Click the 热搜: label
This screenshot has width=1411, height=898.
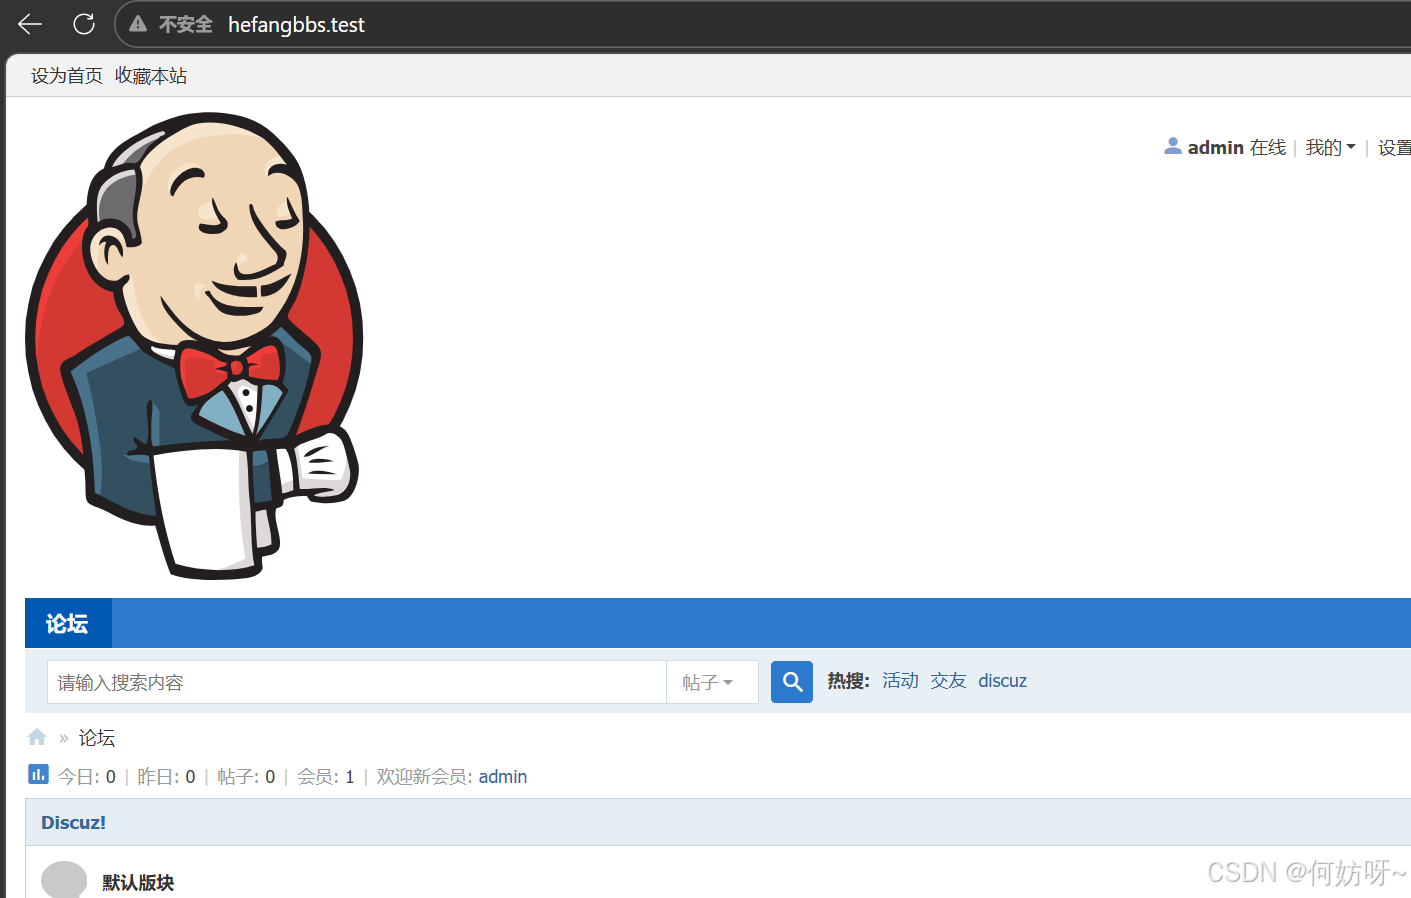pyautogui.click(x=849, y=681)
